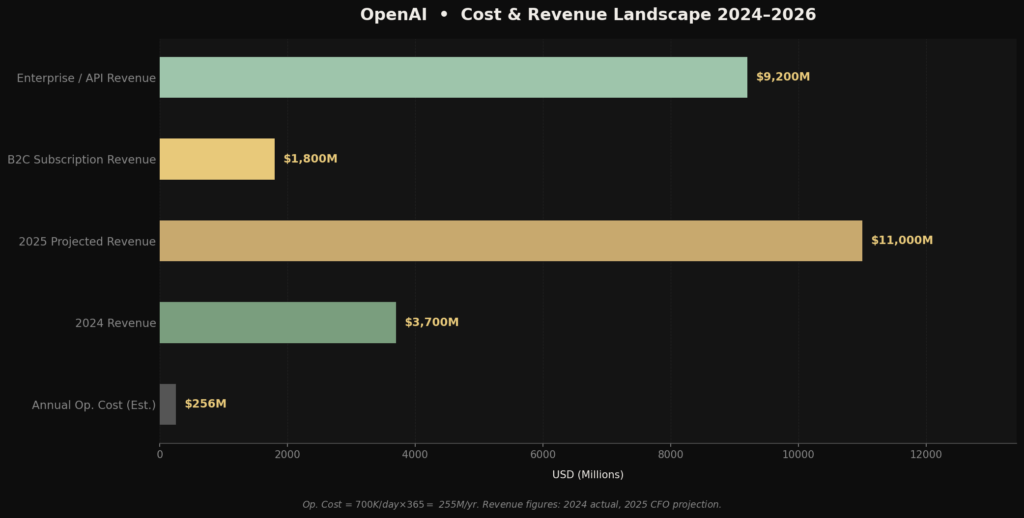Click the 'USD (Millions)' axis title
This screenshot has width=1024, height=518.
pyautogui.click(x=588, y=475)
